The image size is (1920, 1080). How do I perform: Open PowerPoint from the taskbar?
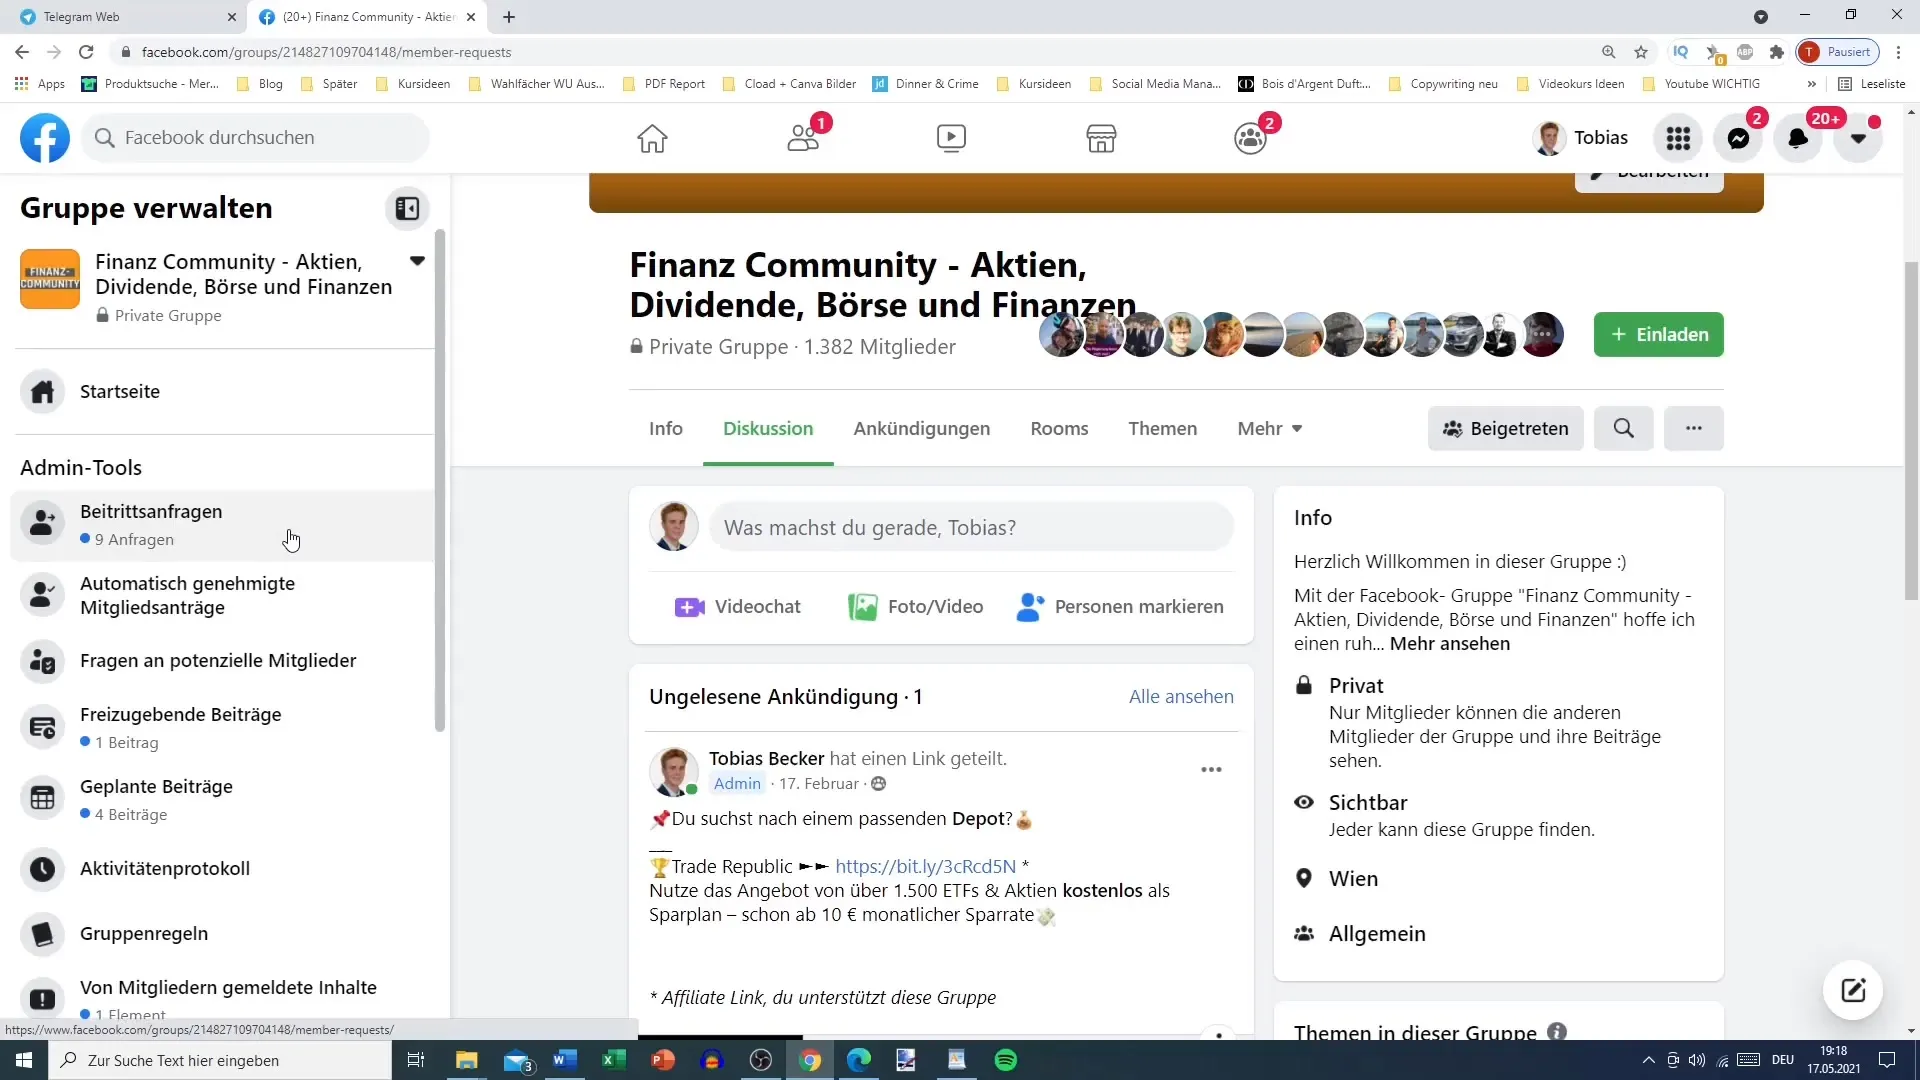tap(662, 1060)
